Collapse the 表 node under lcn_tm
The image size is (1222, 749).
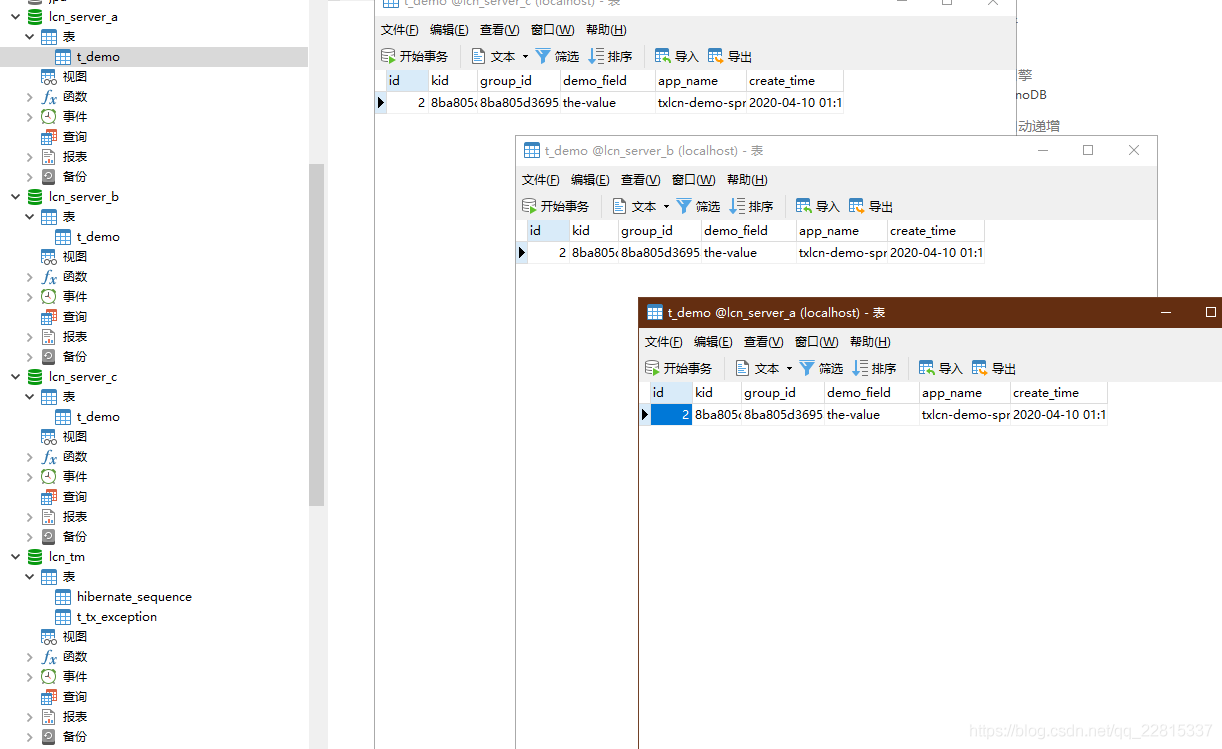[30, 577]
